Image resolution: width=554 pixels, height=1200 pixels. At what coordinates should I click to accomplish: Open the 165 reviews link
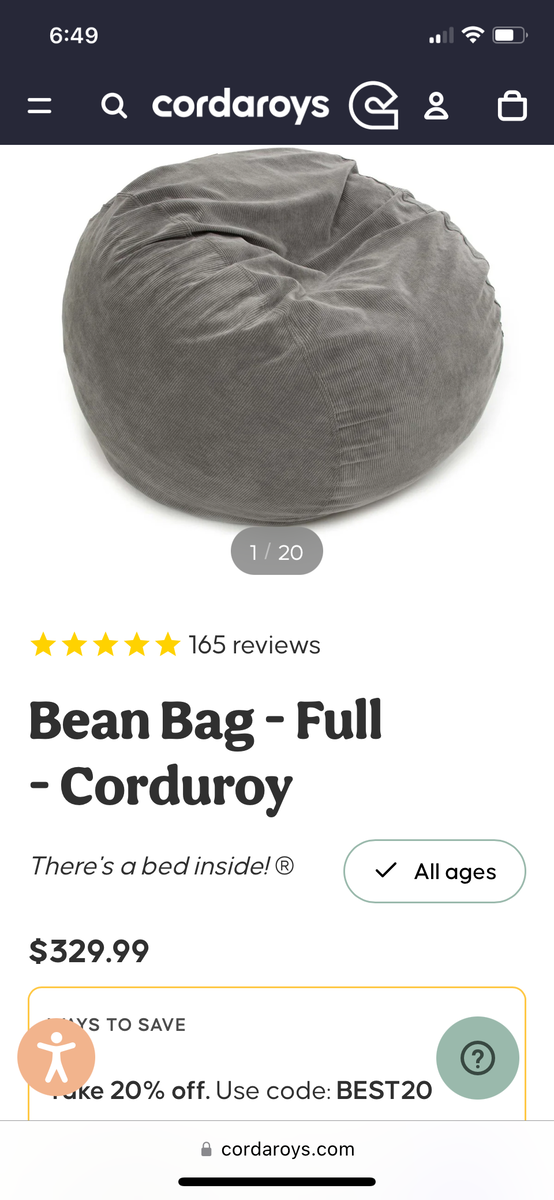click(x=254, y=645)
